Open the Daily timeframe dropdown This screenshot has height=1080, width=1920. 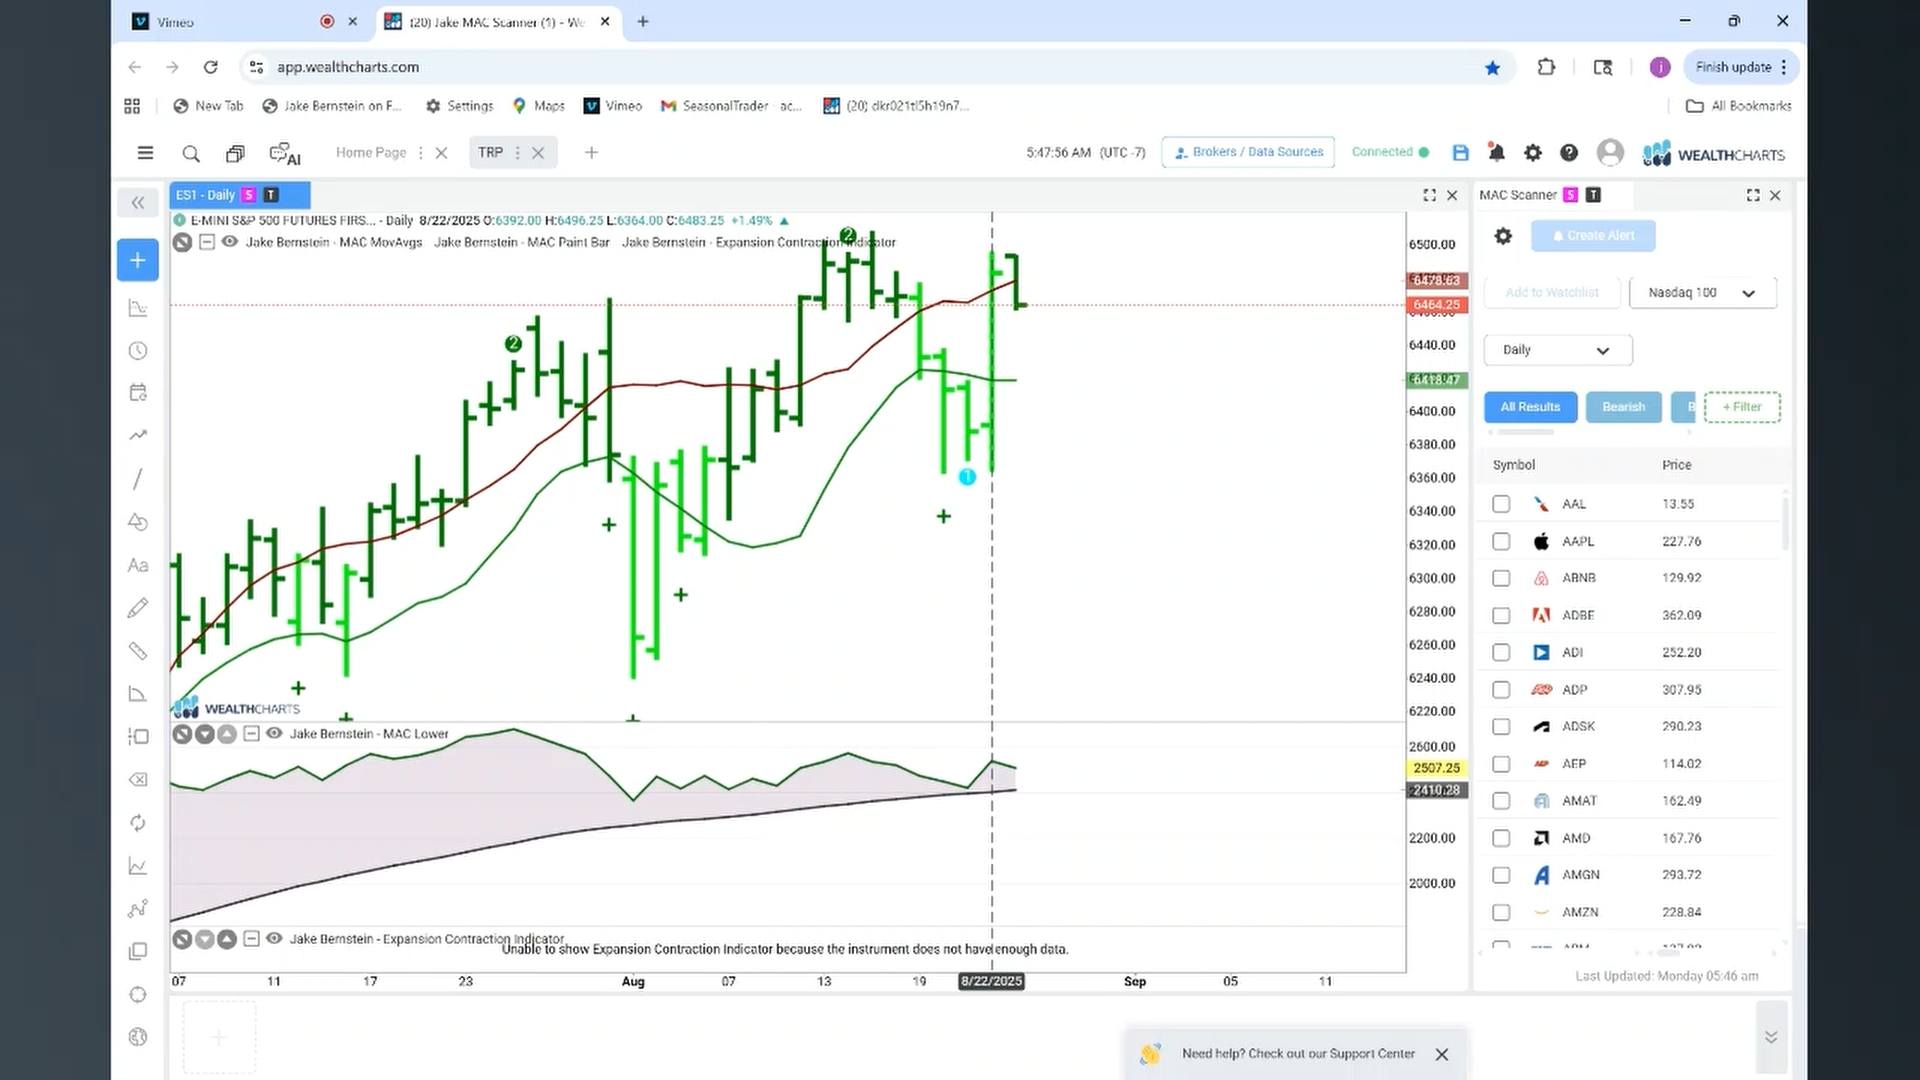[1558, 350]
